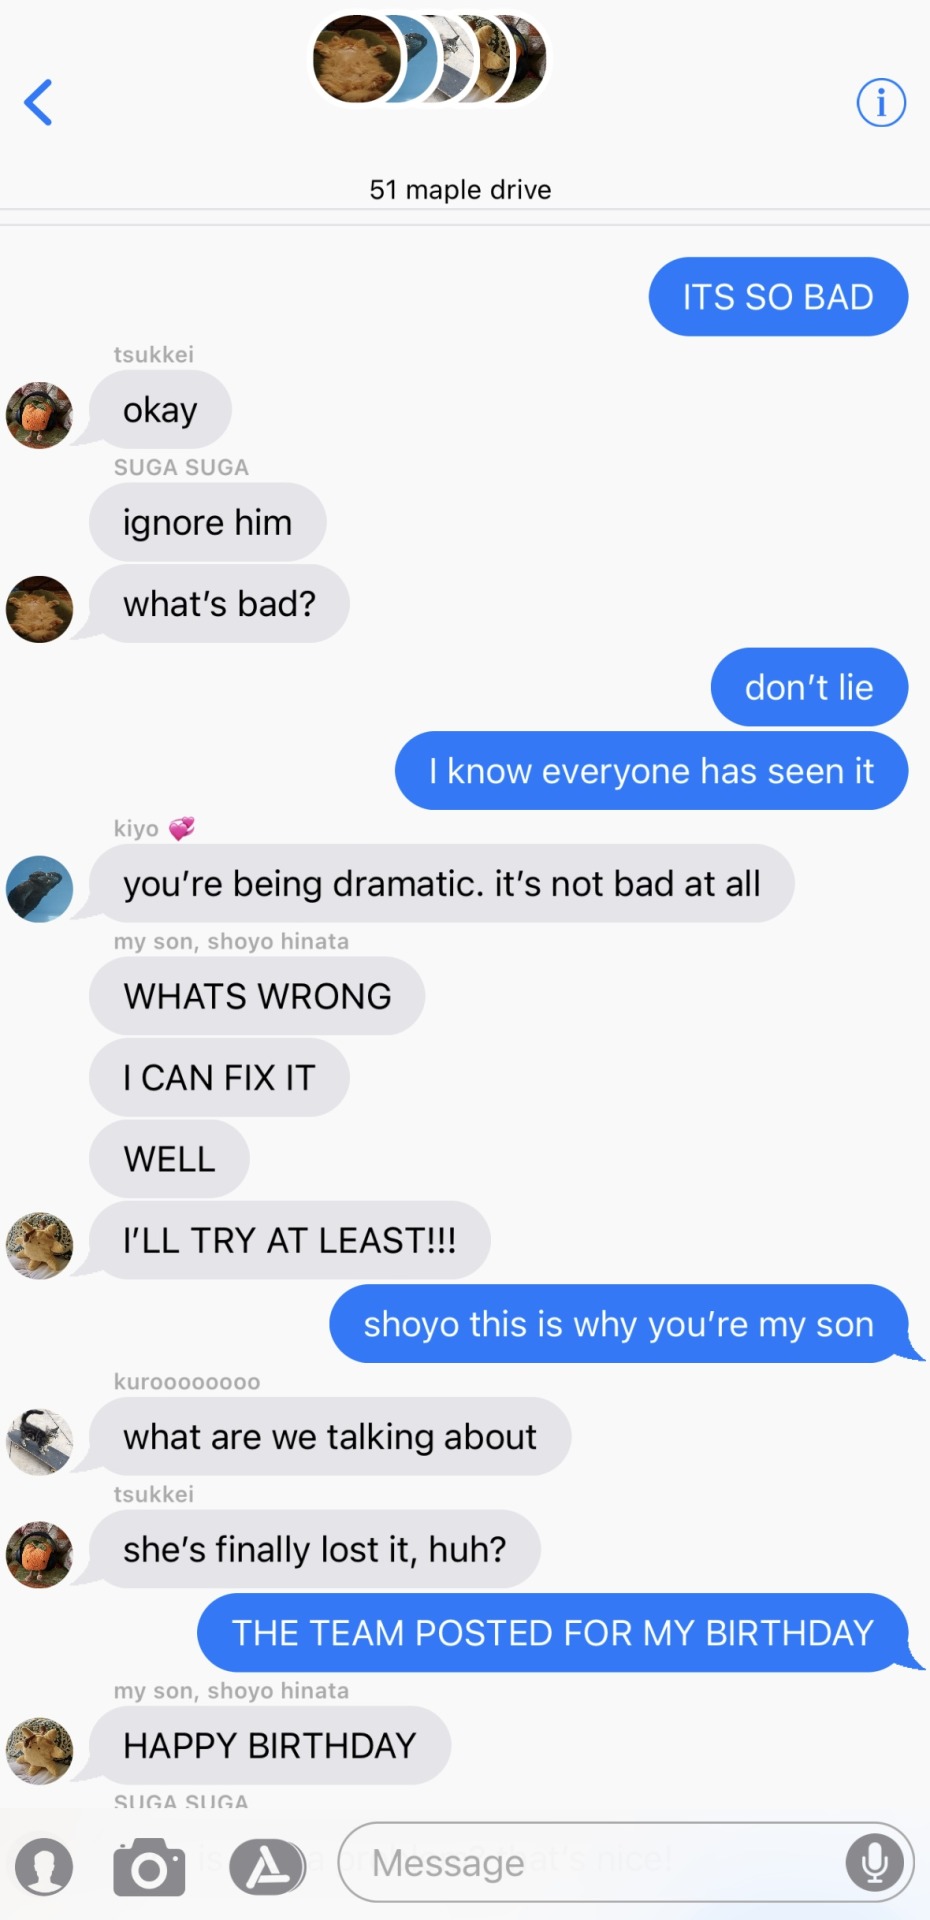
Task: Tap tsukkei's avatar beside 'okay'
Action: pyautogui.click(x=40, y=415)
